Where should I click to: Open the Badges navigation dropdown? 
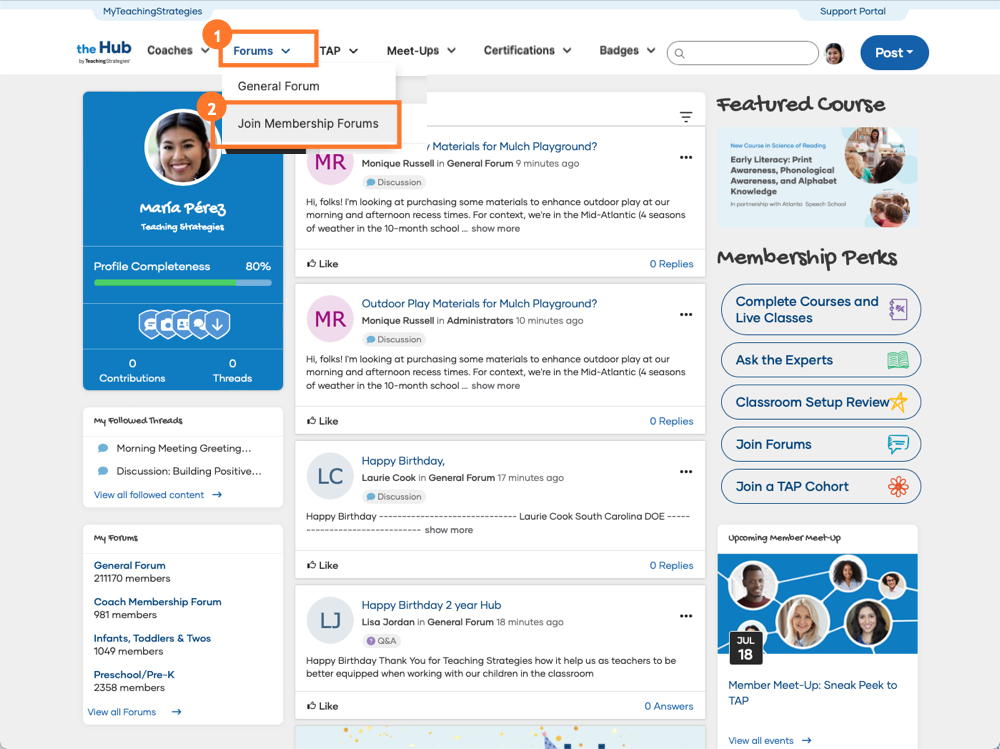627,51
